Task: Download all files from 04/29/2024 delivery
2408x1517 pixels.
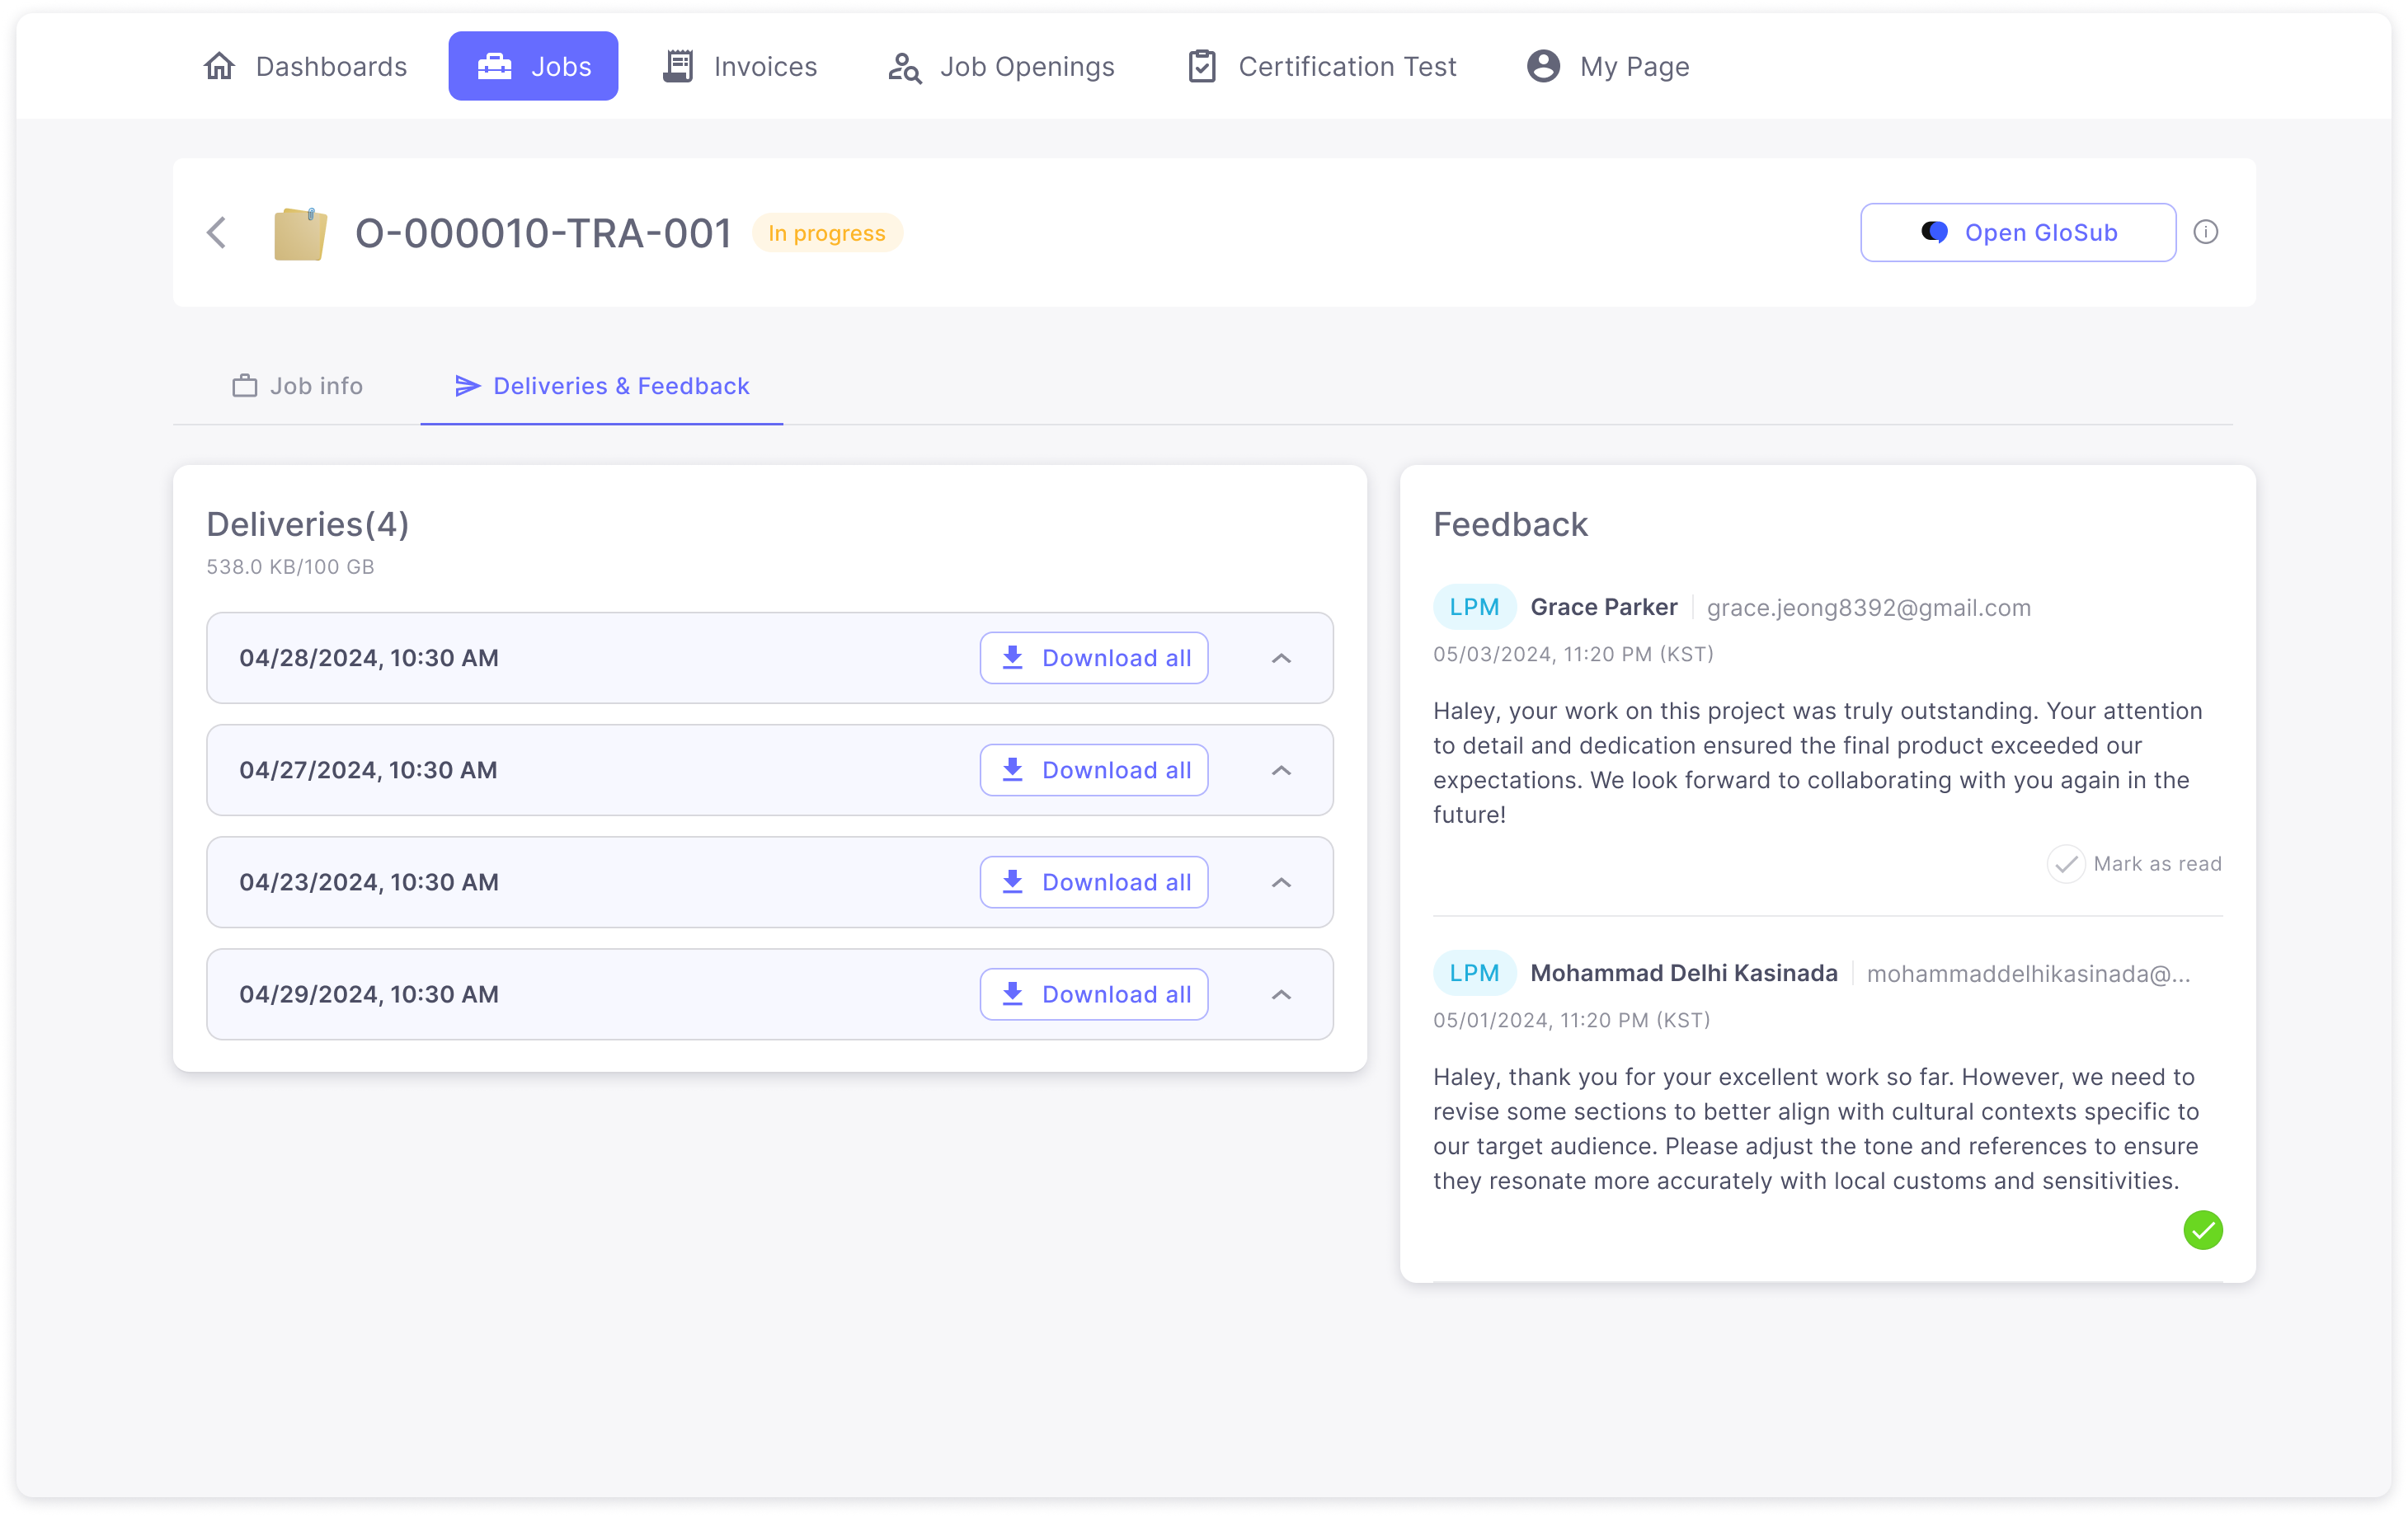Action: pos(1093,994)
